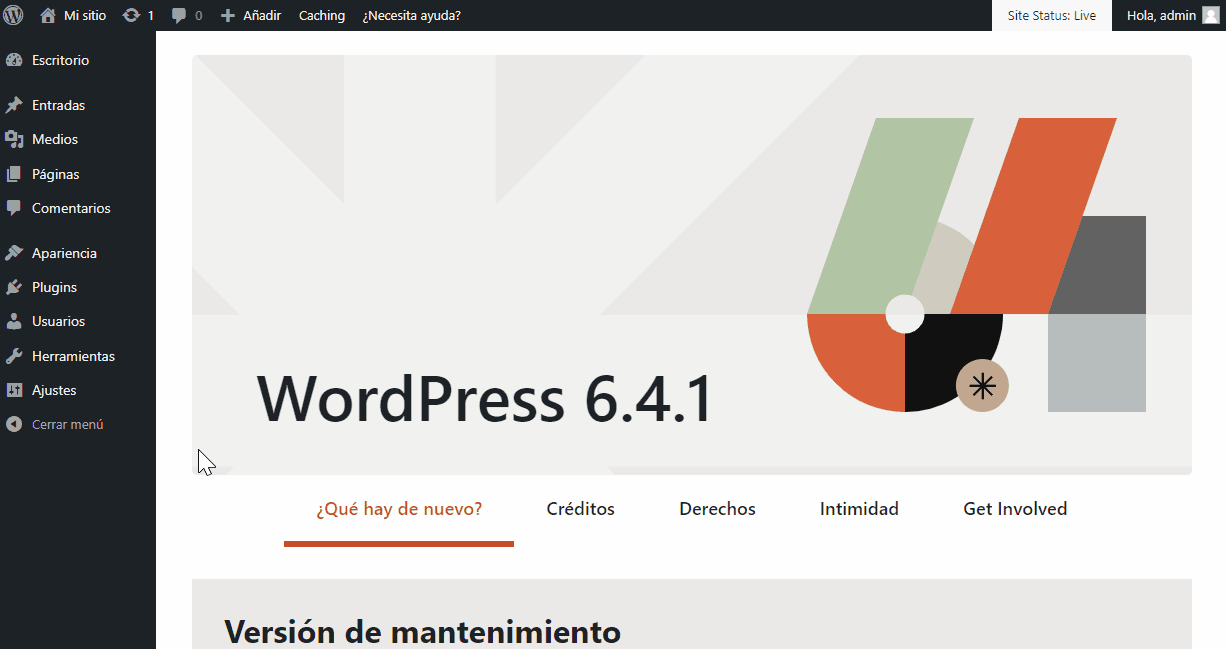Image resolution: width=1226 pixels, height=649 pixels.
Task: Click the Apariencia paintbrush icon
Action: pyautogui.click(x=14, y=253)
